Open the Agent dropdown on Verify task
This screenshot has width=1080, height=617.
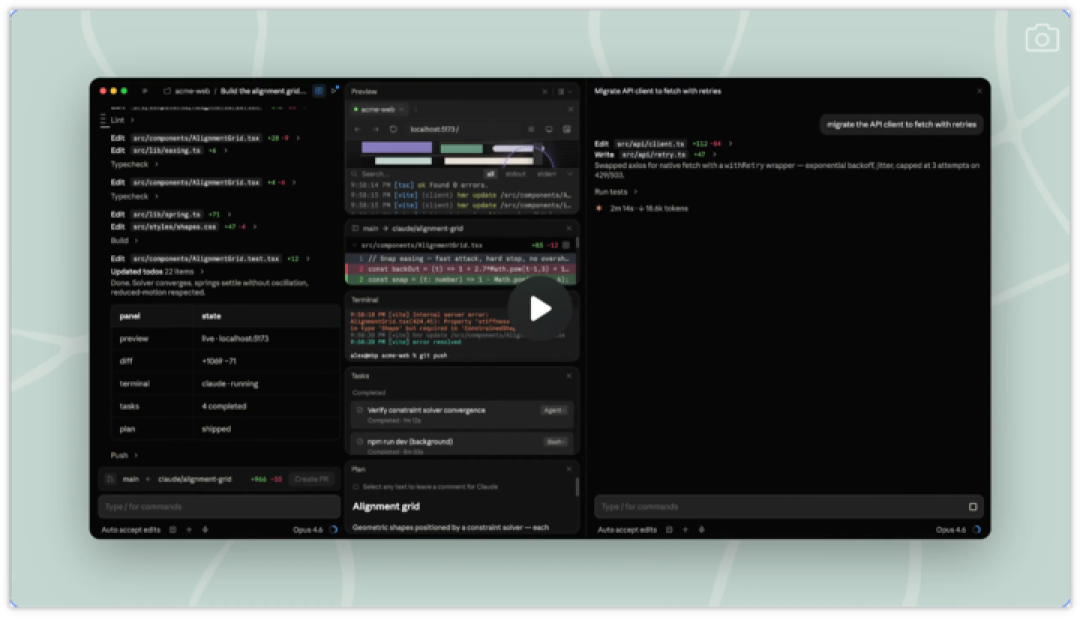(554, 410)
